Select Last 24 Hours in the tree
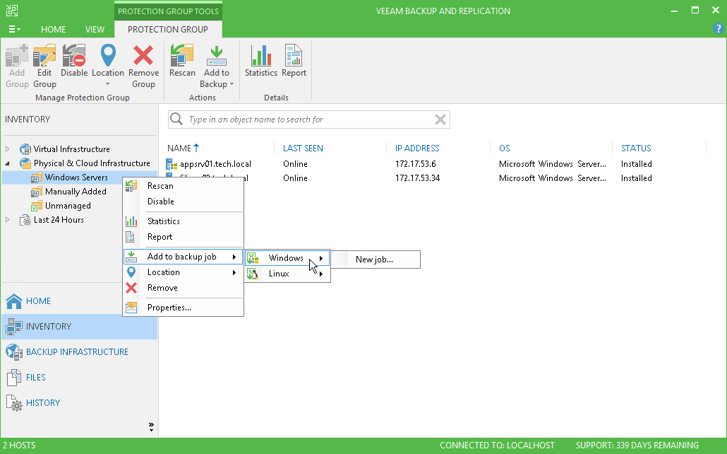Screen dimensions: 727x454 58,220
